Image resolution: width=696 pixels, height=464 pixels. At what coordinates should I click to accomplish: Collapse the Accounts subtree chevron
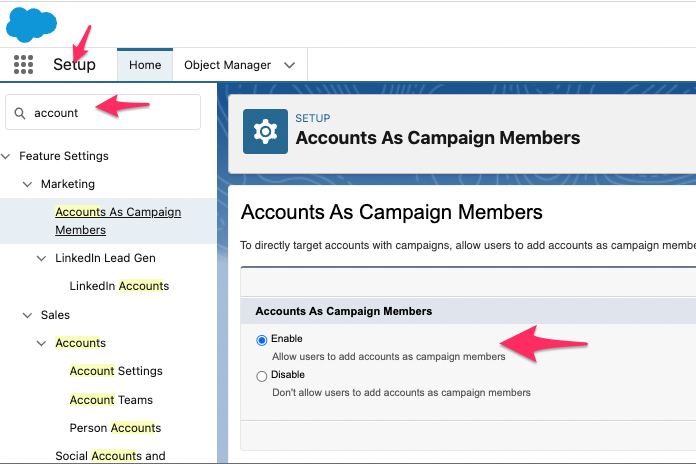[41, 343]
